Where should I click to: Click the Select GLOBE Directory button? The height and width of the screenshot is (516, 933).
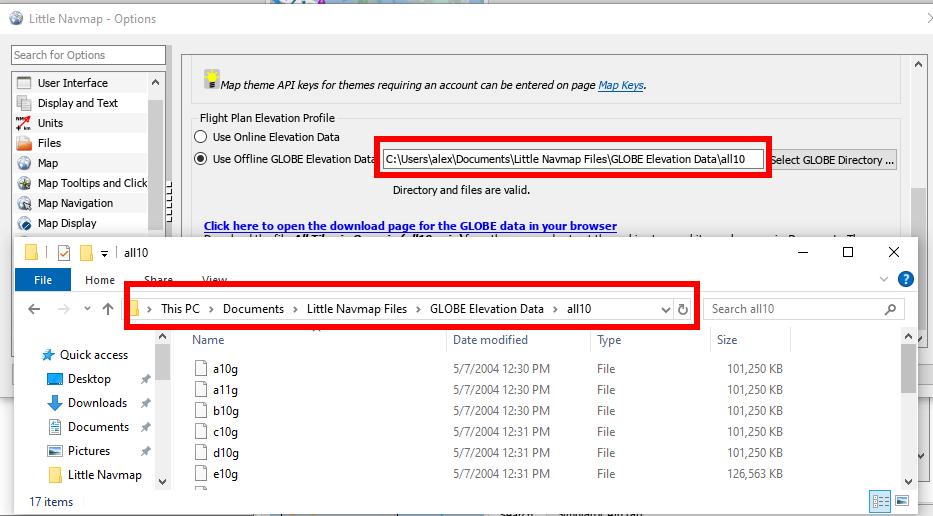tap(832, 160)
